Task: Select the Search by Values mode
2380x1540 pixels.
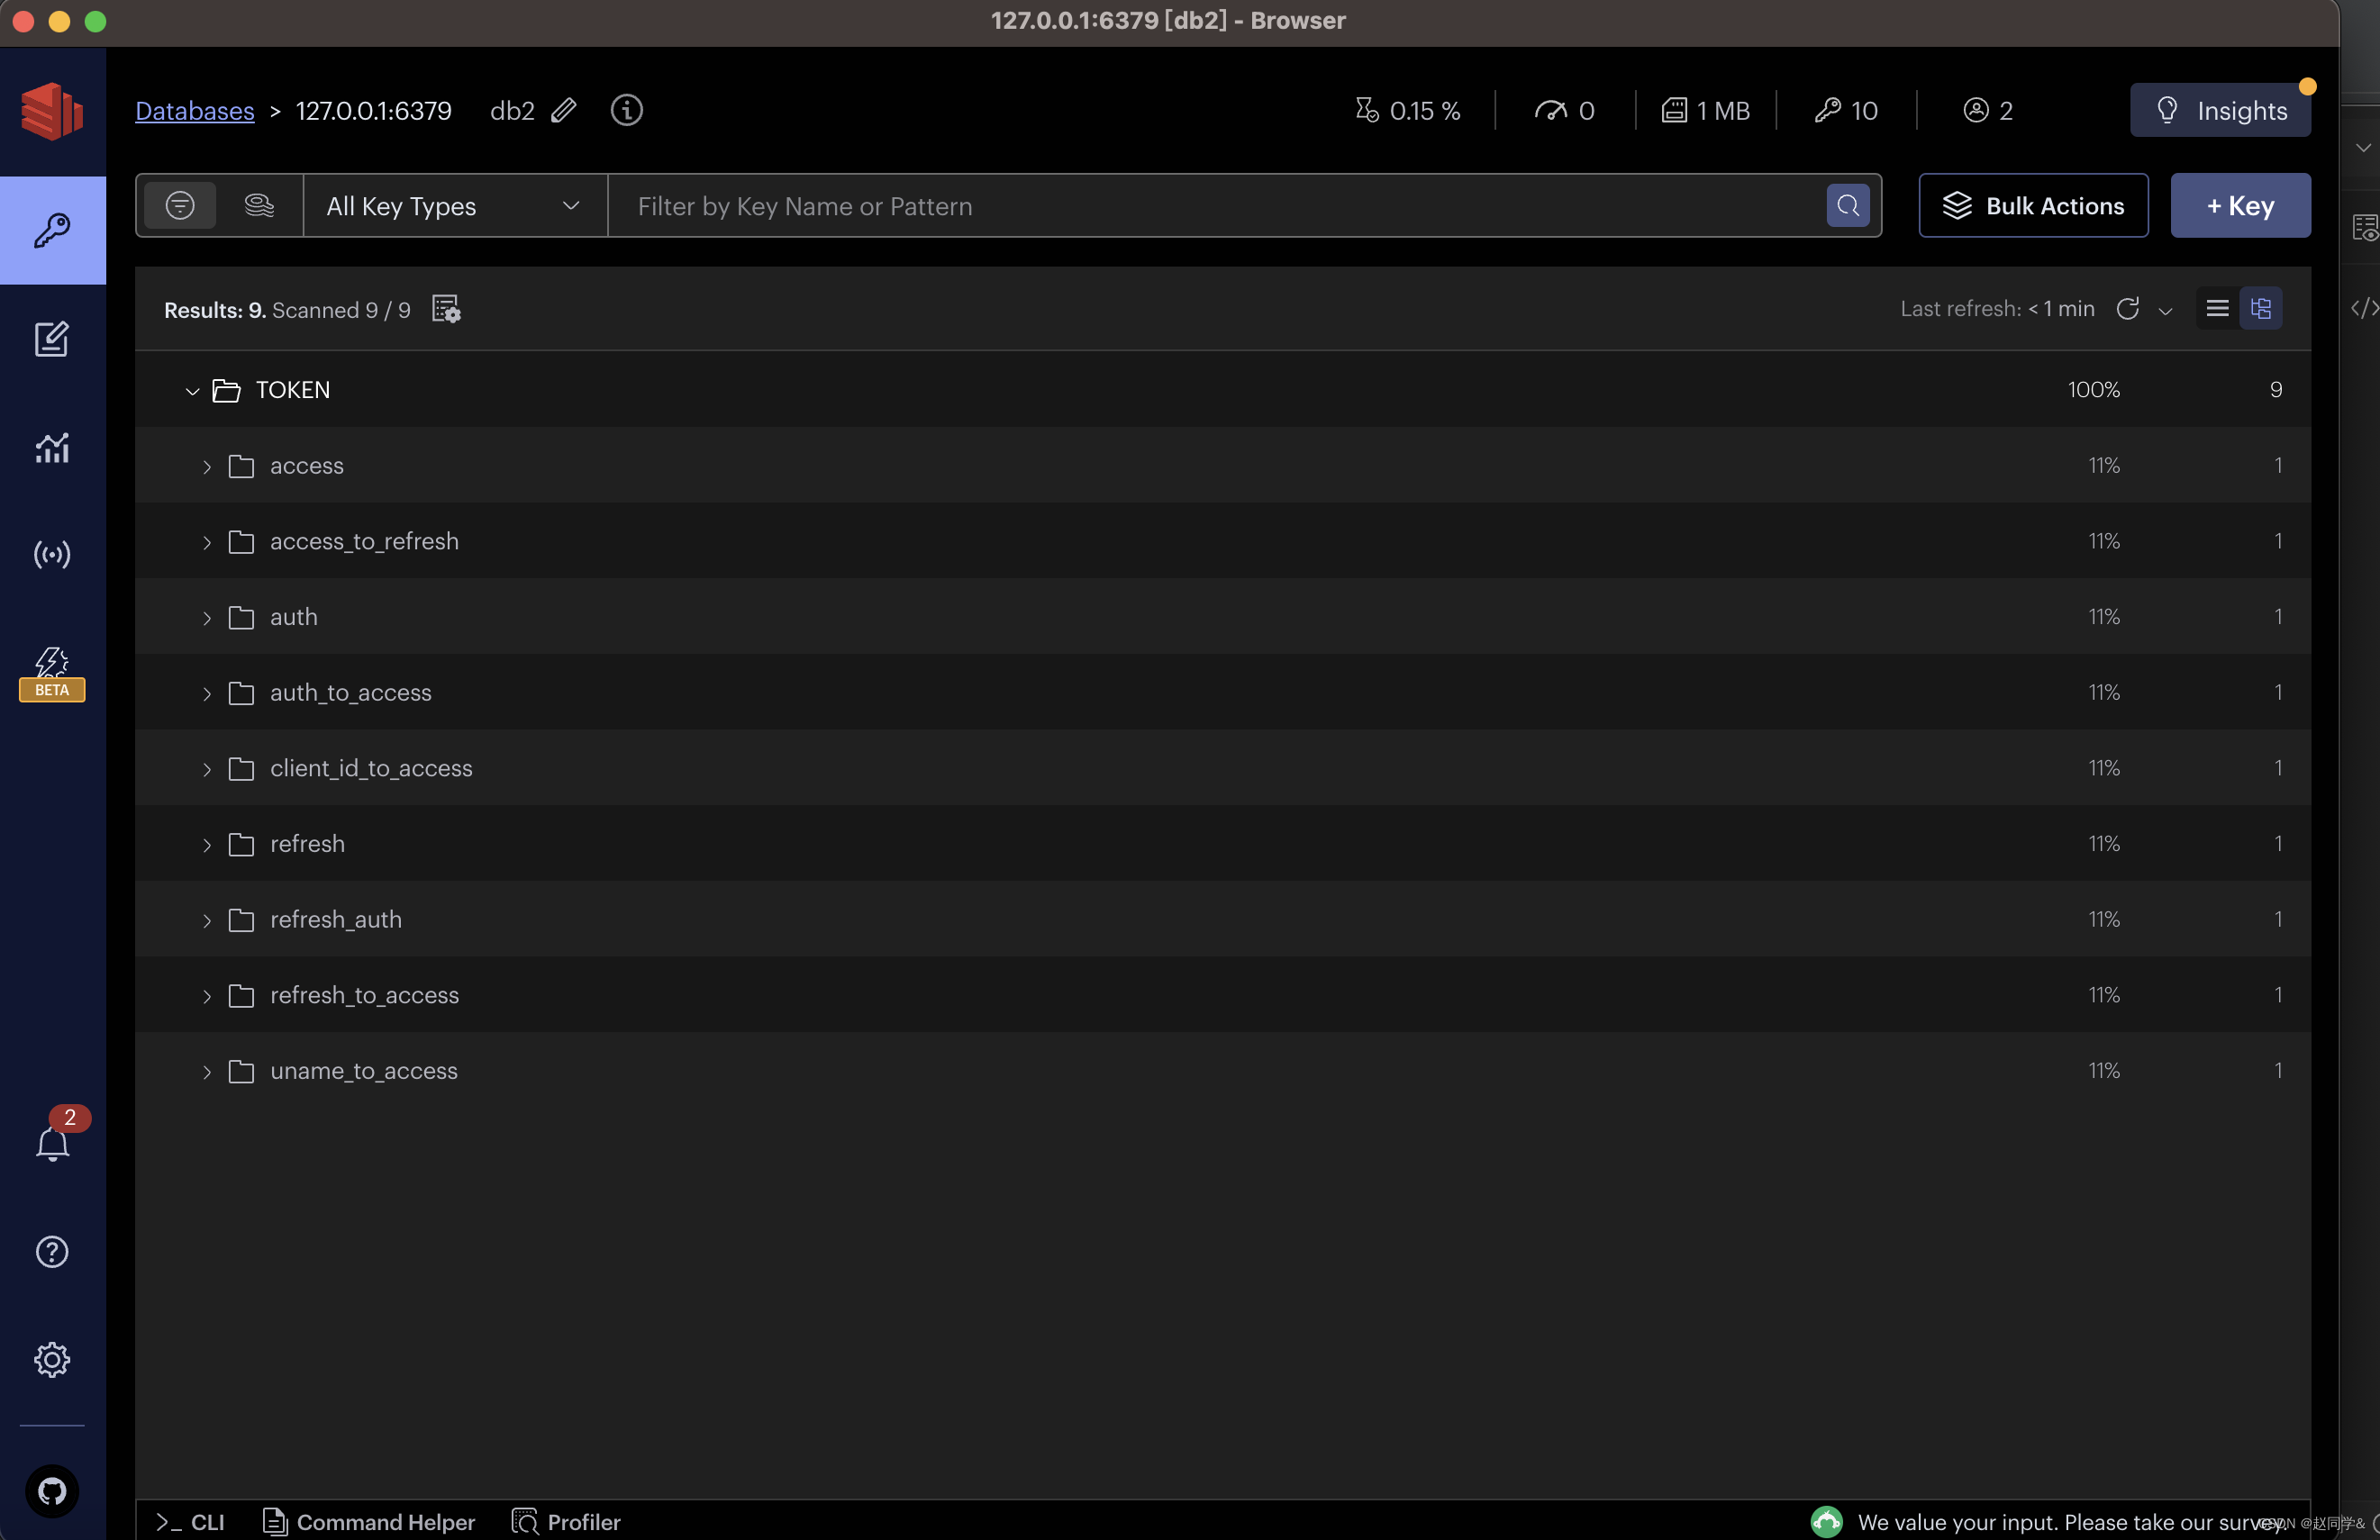Action: (259, 206)
